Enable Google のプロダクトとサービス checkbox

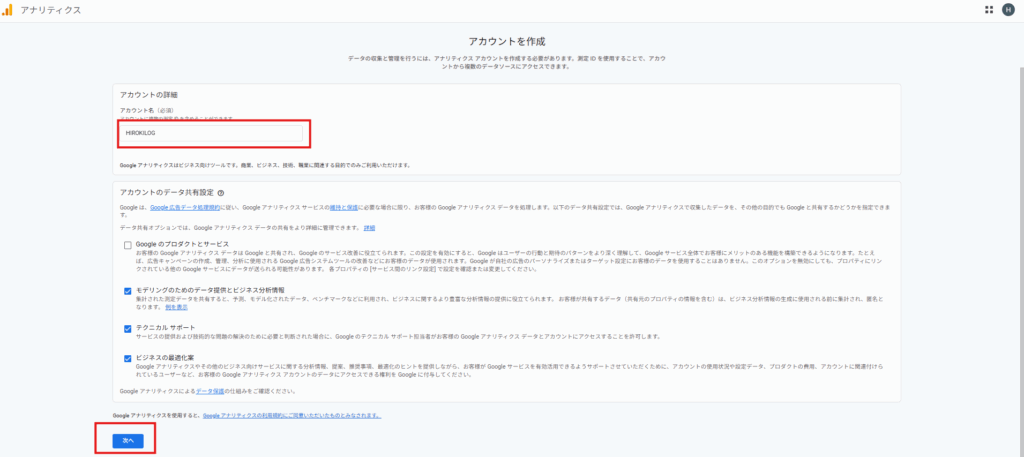(x=128, y=245)
